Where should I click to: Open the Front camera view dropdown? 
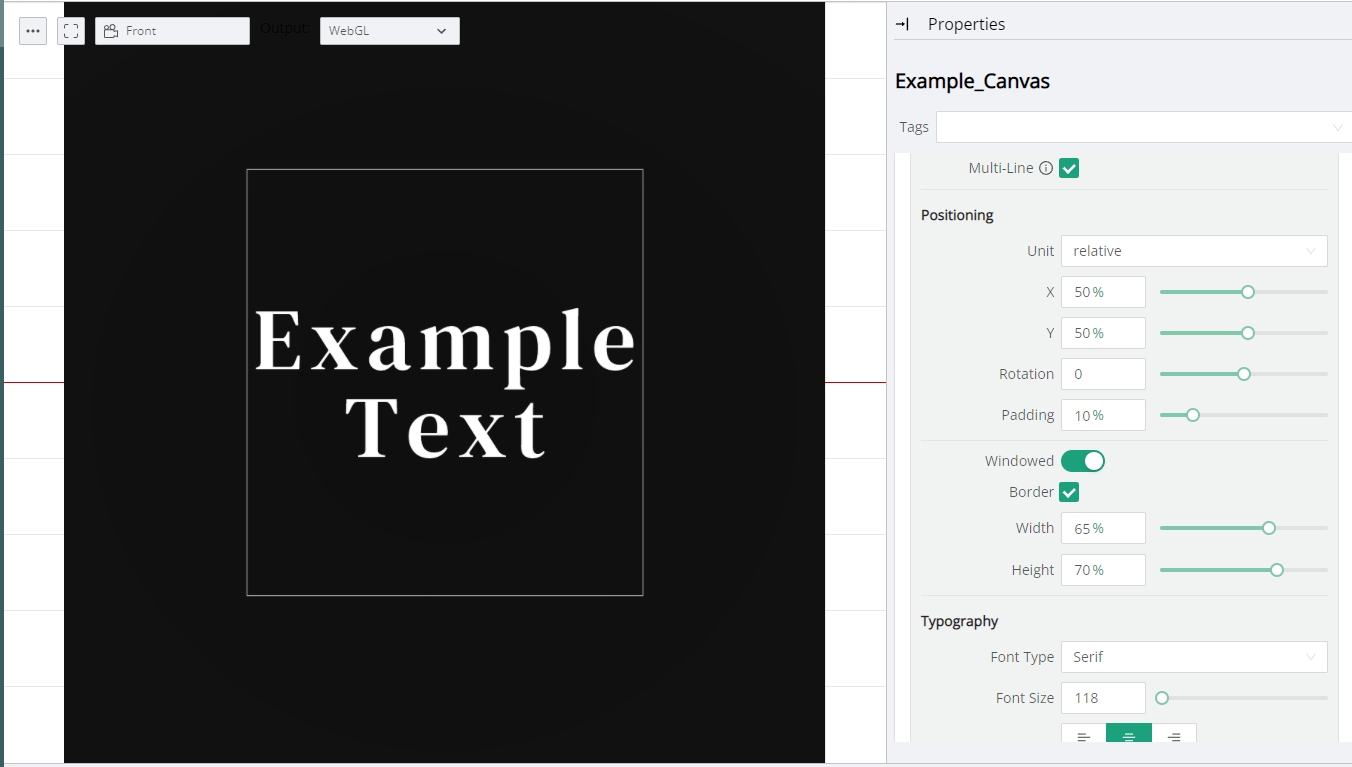coord(172,31)
